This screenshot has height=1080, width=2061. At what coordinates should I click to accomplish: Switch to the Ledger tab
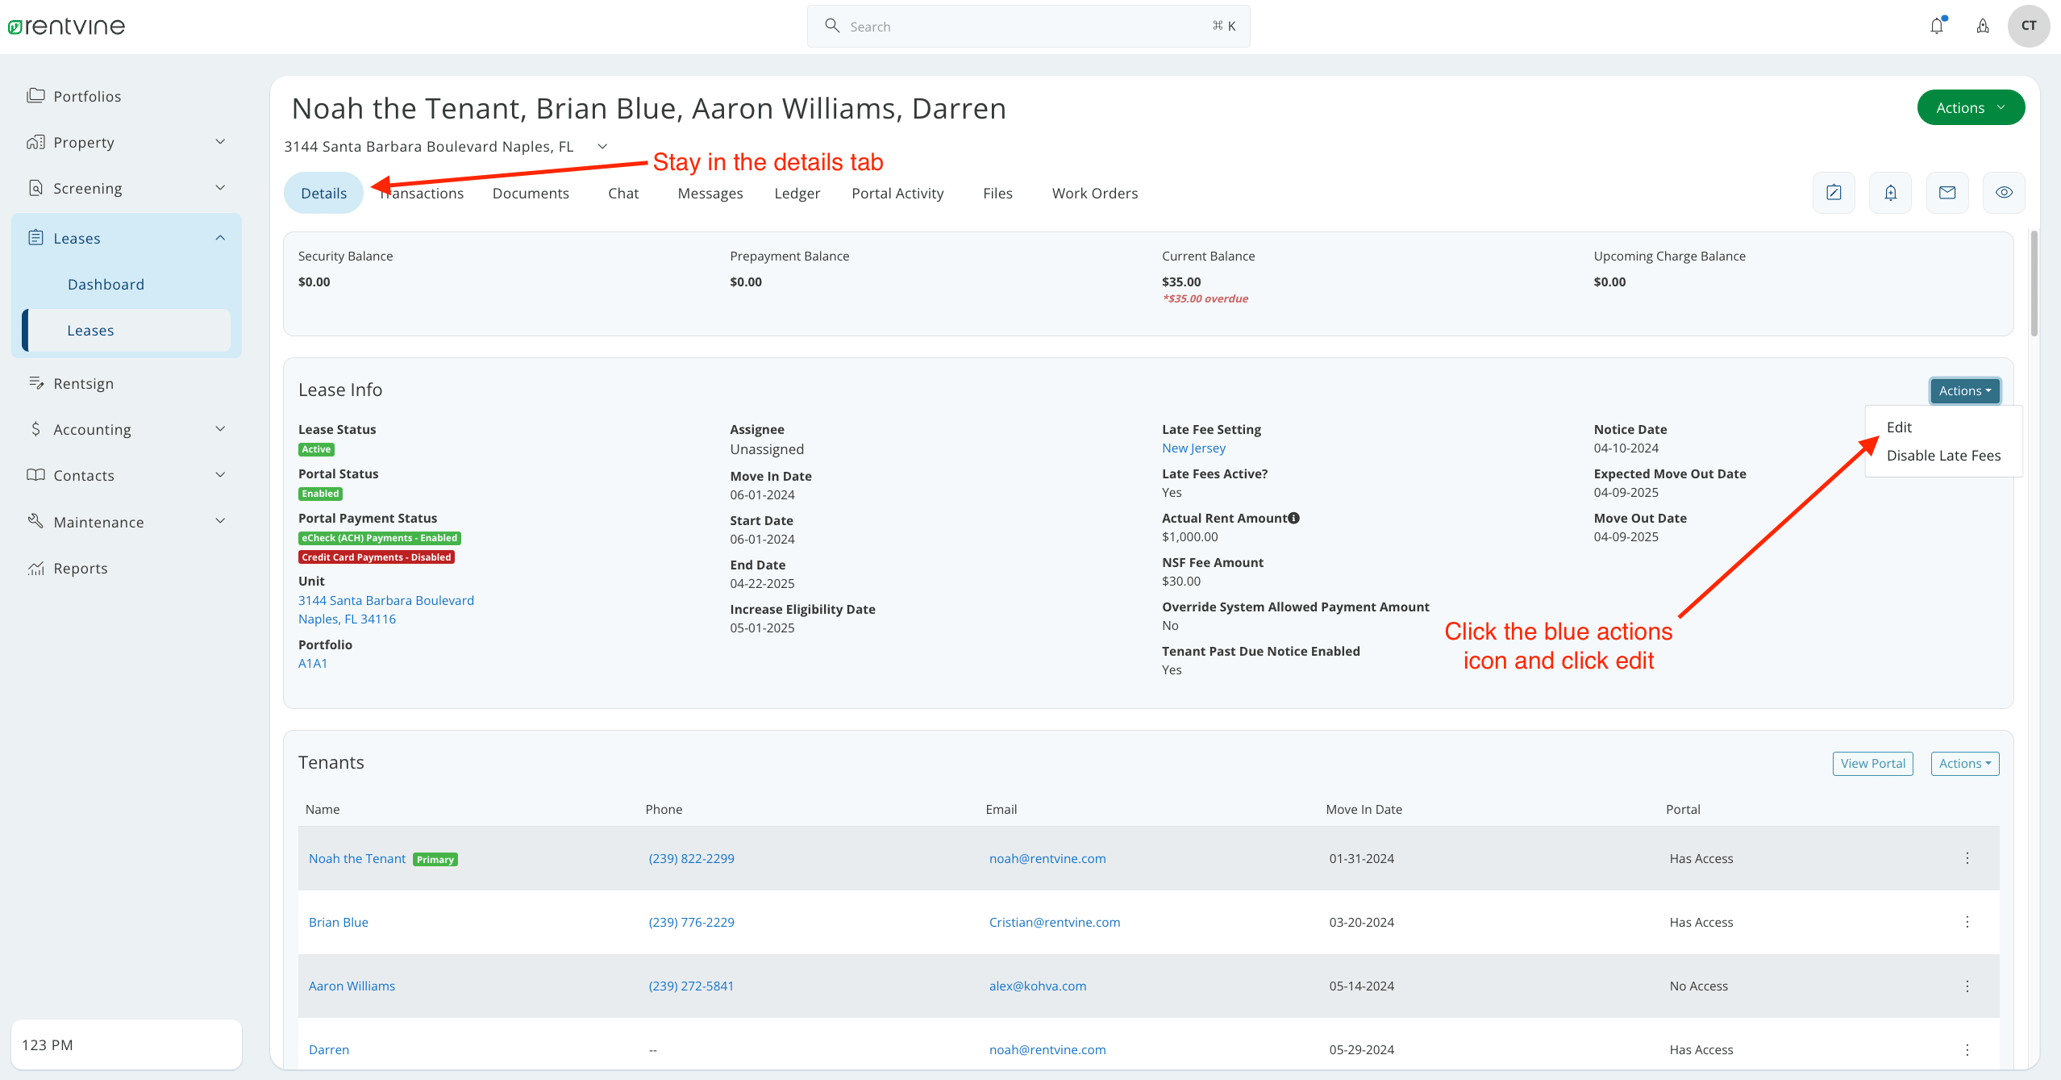pyautogui.click(x=797, y=193)
